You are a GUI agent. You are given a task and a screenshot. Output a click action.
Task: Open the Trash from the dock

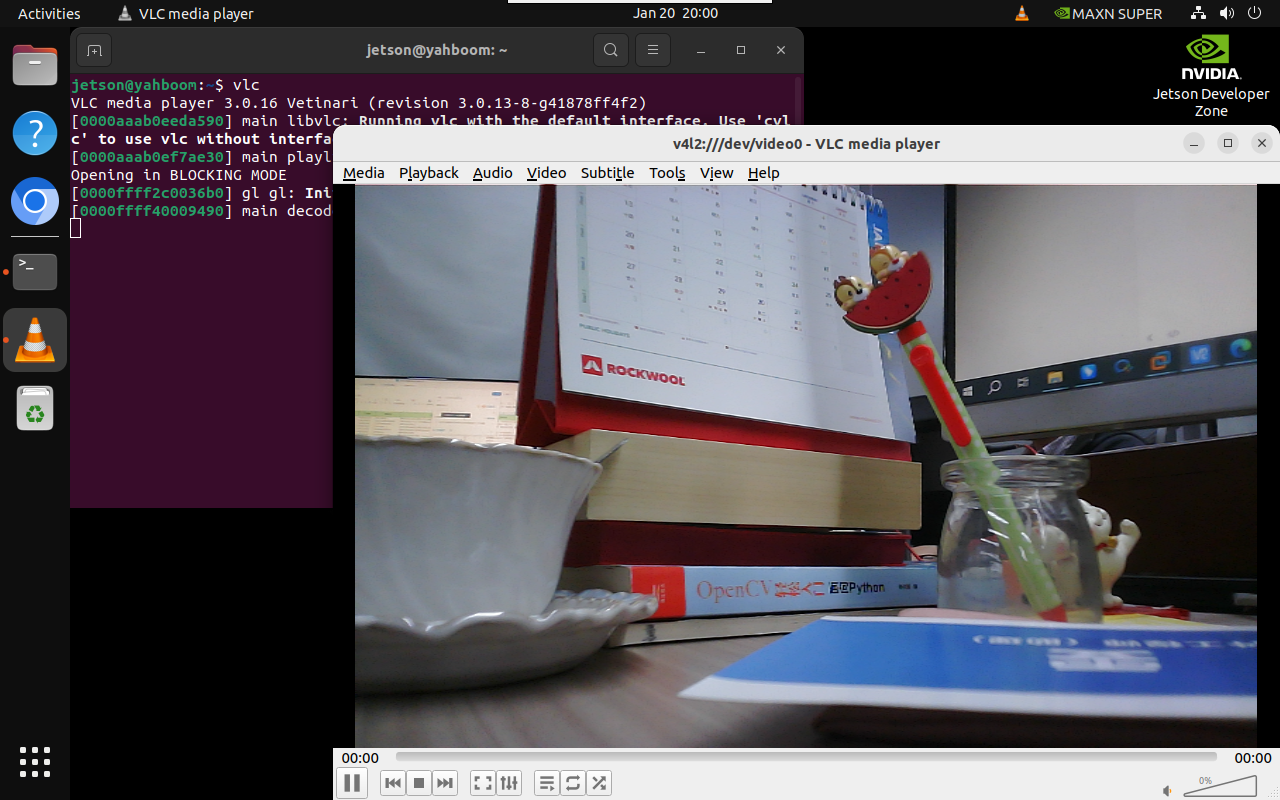coord(35,408)
